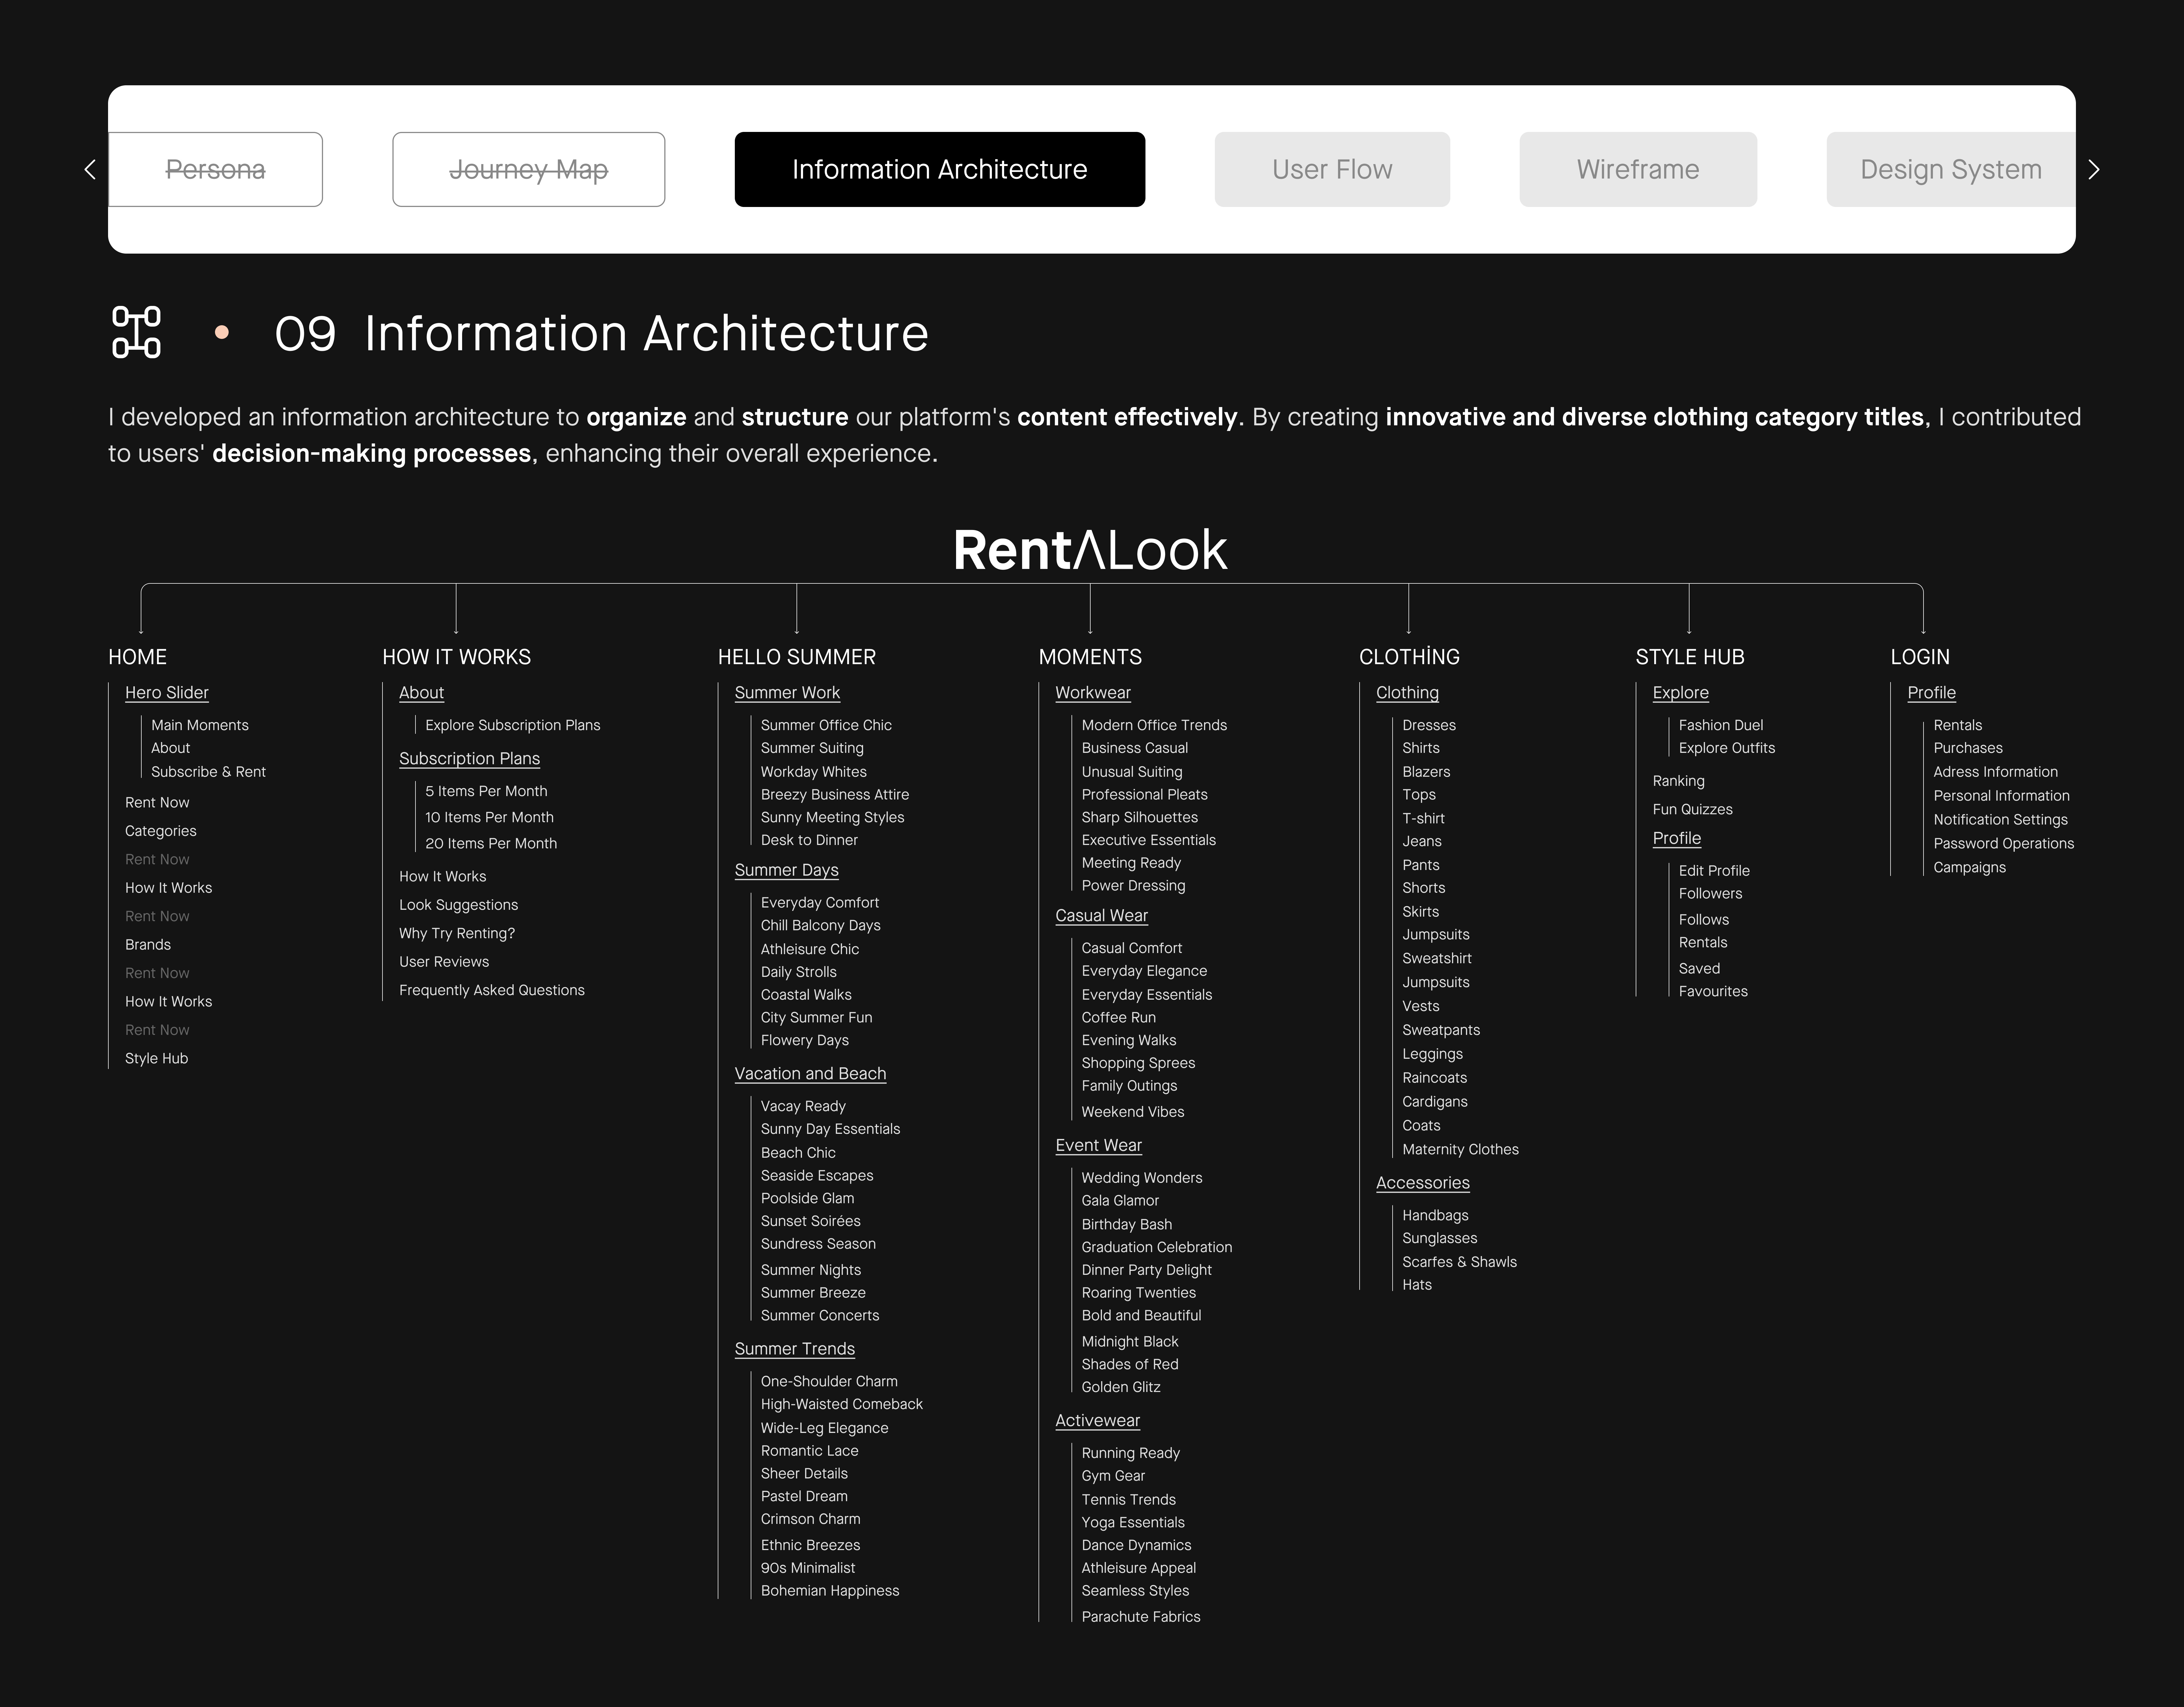This screenshot has height=1707, width=2184.
Task: Click the Summer Work branch under HELLO SUMMER
Action: click(787, 692)
